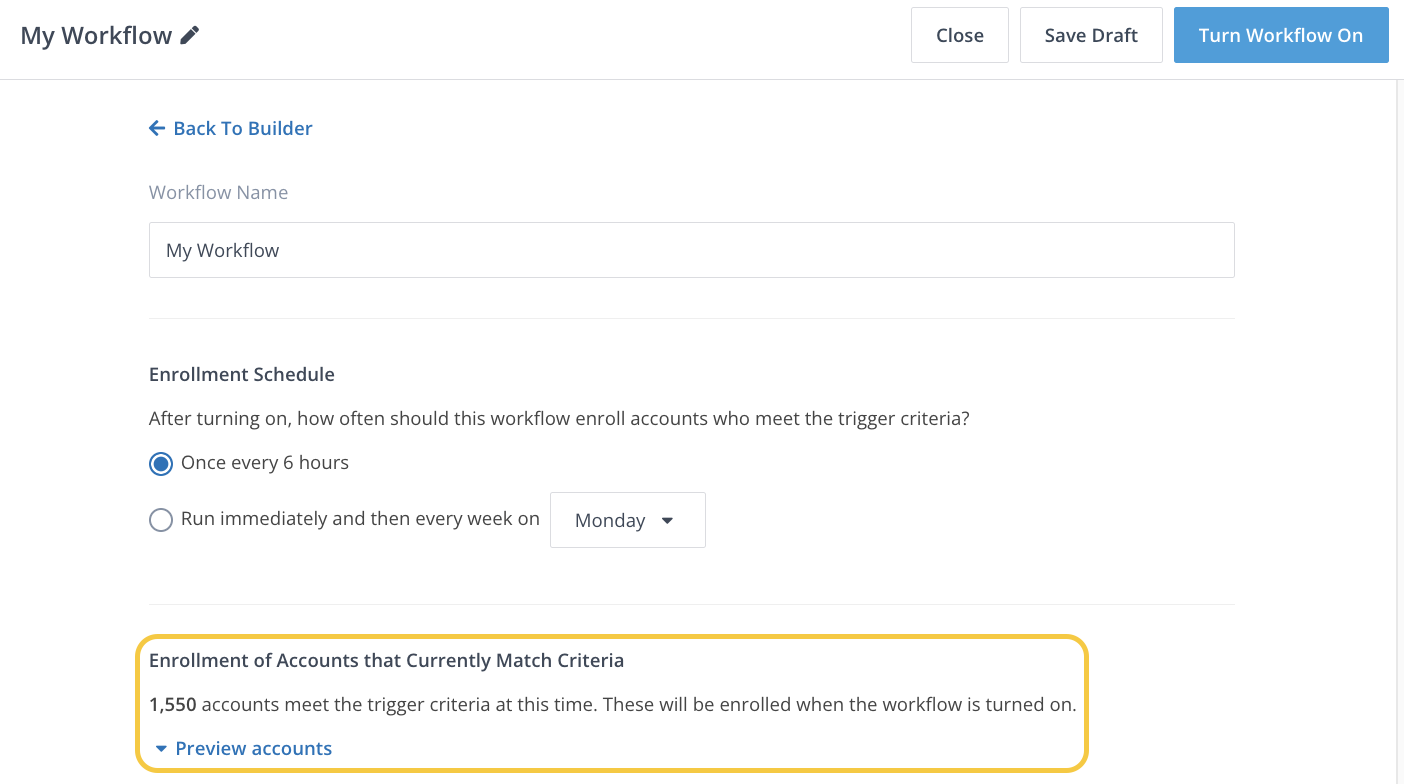Viewport: 1404px width, 784px height.
Task: Save the workflow as a draft
Action: click(x=1090, y=36)
